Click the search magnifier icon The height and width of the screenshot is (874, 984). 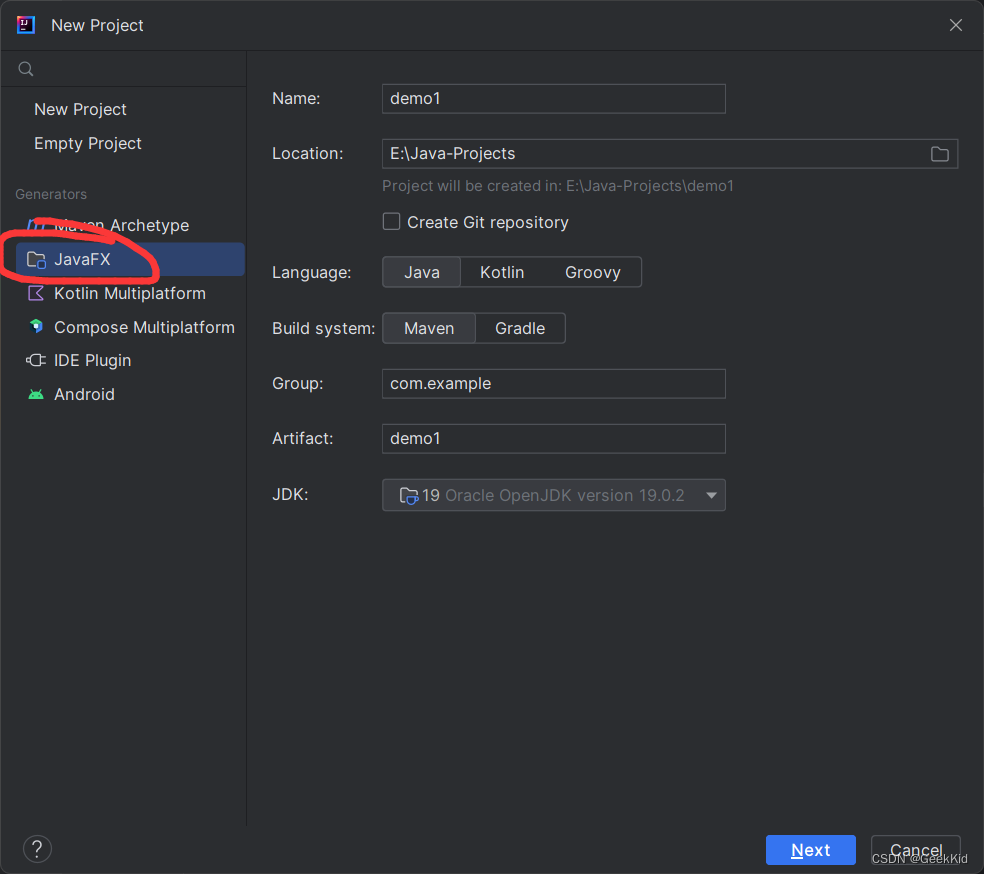point(26,69)
